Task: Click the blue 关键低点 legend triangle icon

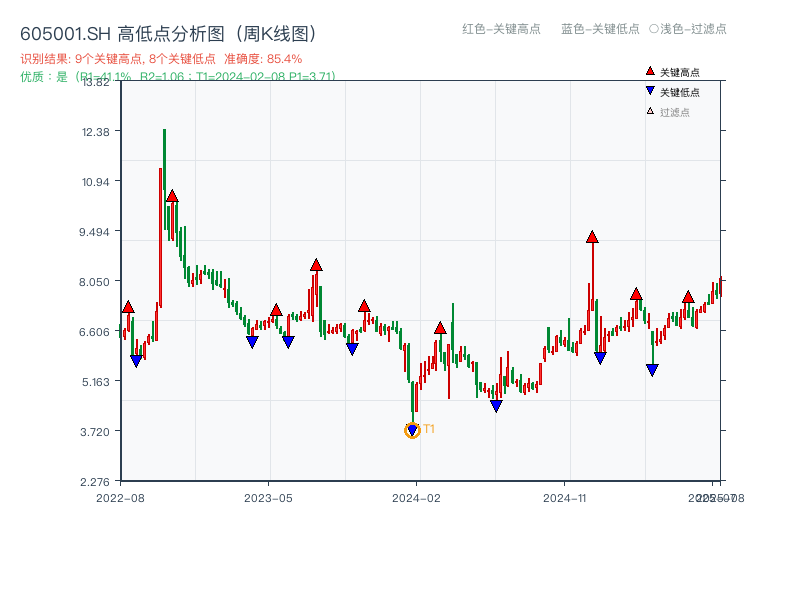Action: coord(650,90)
